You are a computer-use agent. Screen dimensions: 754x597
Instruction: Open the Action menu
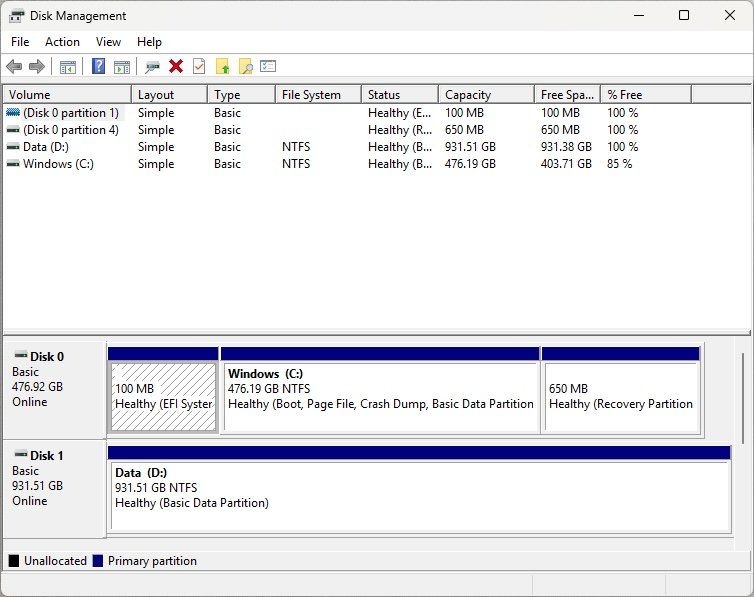pyautogui.click(x=63, y=42)
